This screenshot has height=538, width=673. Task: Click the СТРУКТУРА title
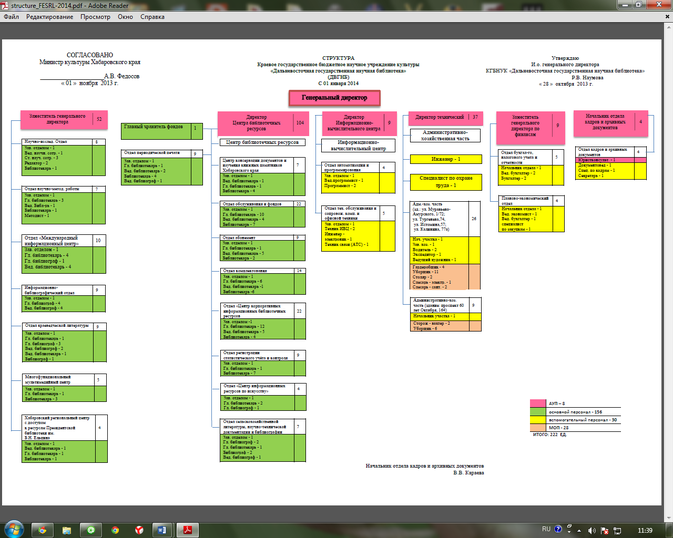point(338,58)
